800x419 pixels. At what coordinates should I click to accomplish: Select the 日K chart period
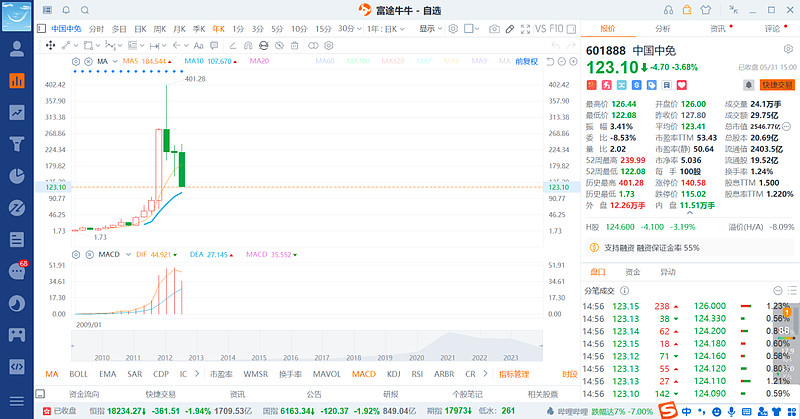tap(140, 29)
